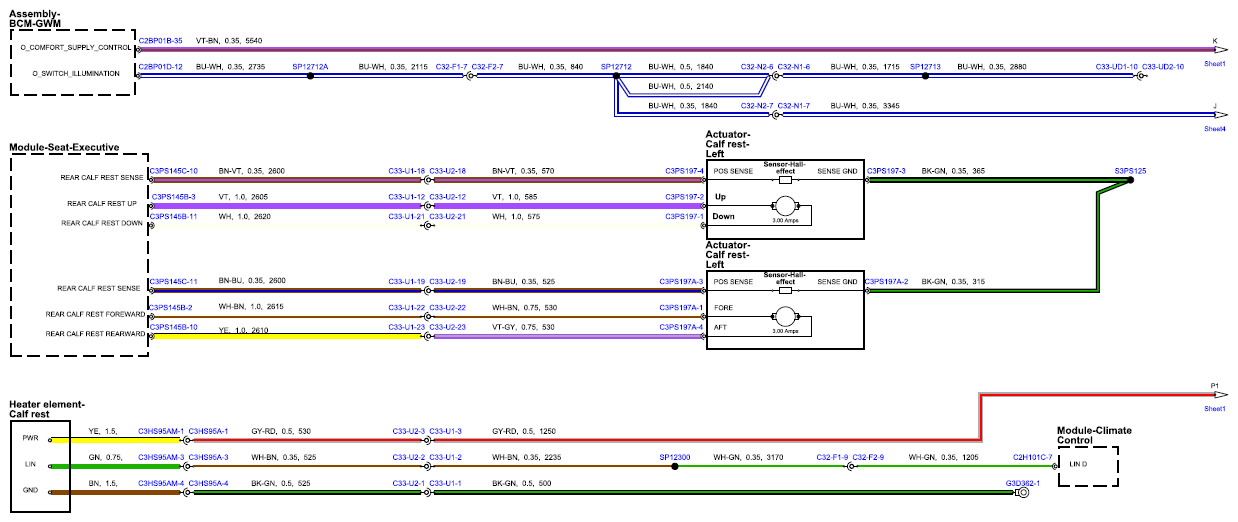Open connector link C3PS145C-11
1238x522 pixels.
(174, 282)
